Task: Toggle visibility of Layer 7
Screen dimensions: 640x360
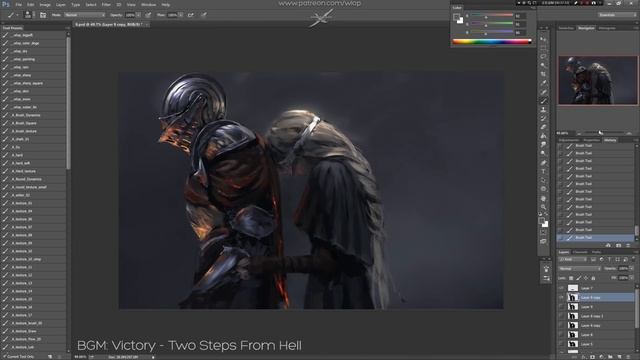Action: tap(562, 288)
